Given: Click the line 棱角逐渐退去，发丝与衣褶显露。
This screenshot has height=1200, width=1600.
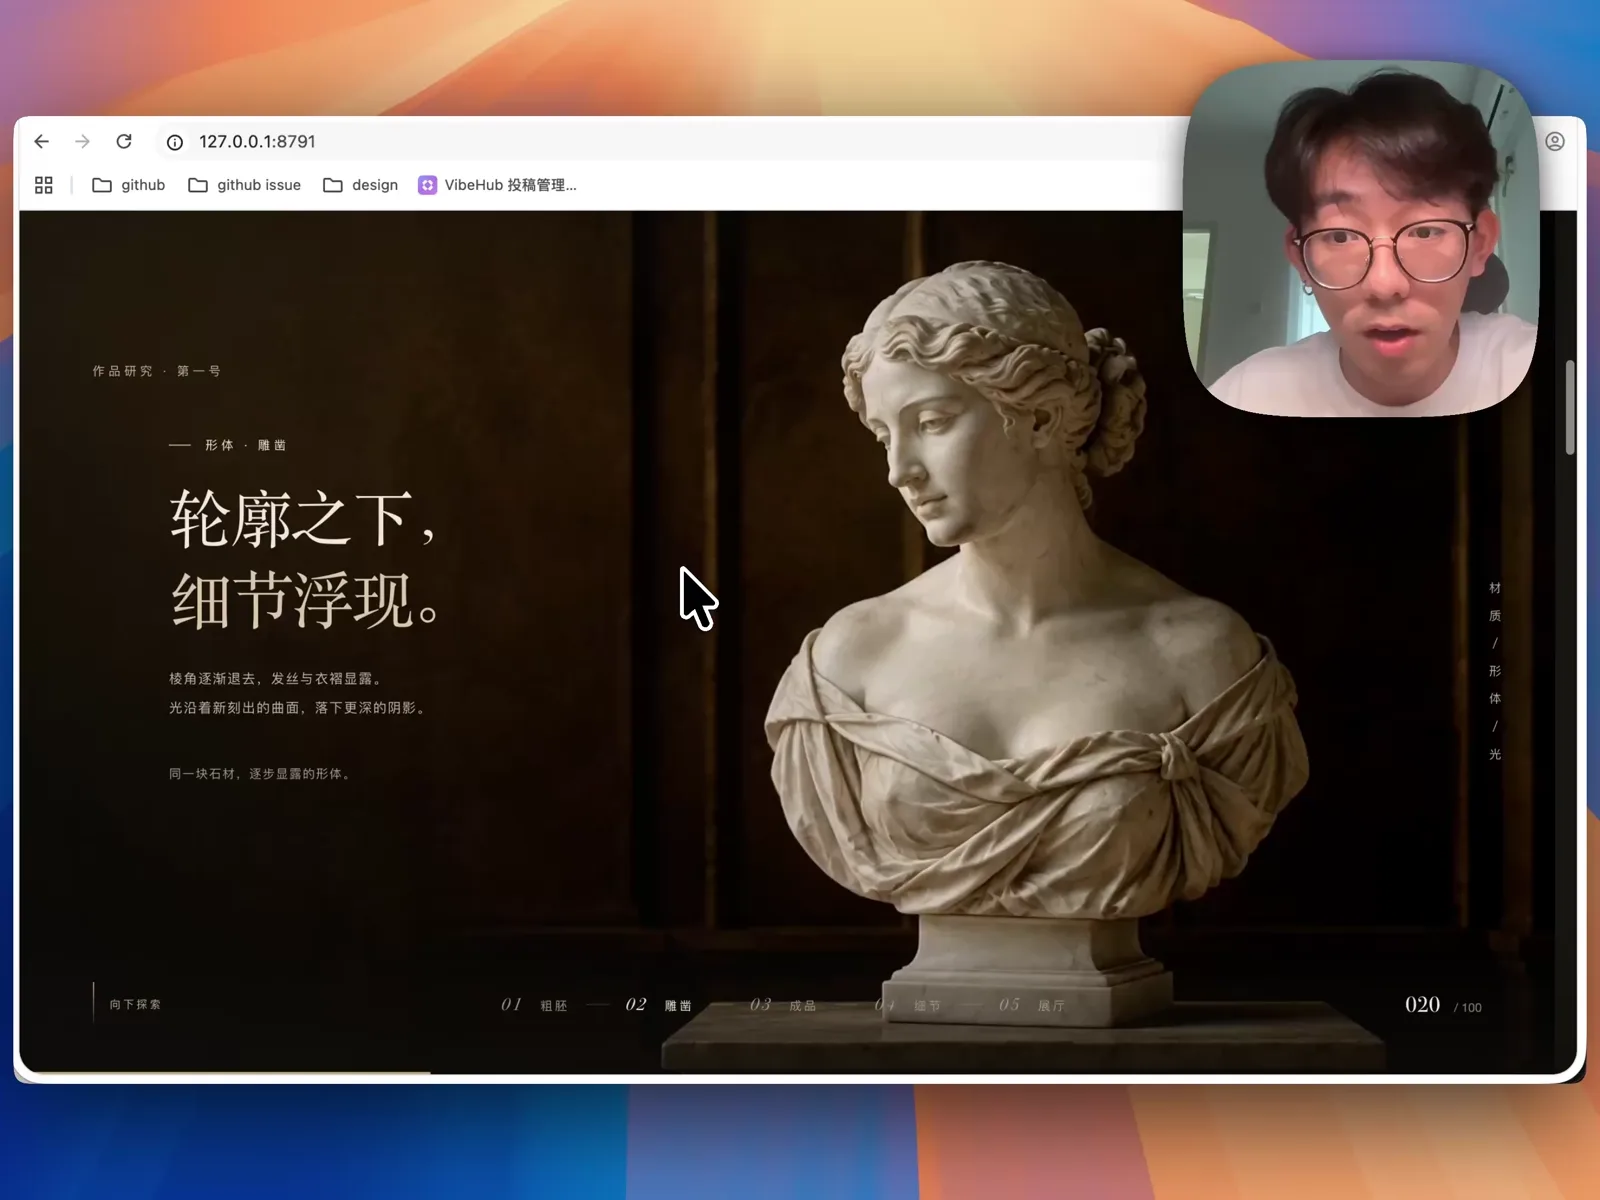Looking at the screenshot, I should [275, 678].
